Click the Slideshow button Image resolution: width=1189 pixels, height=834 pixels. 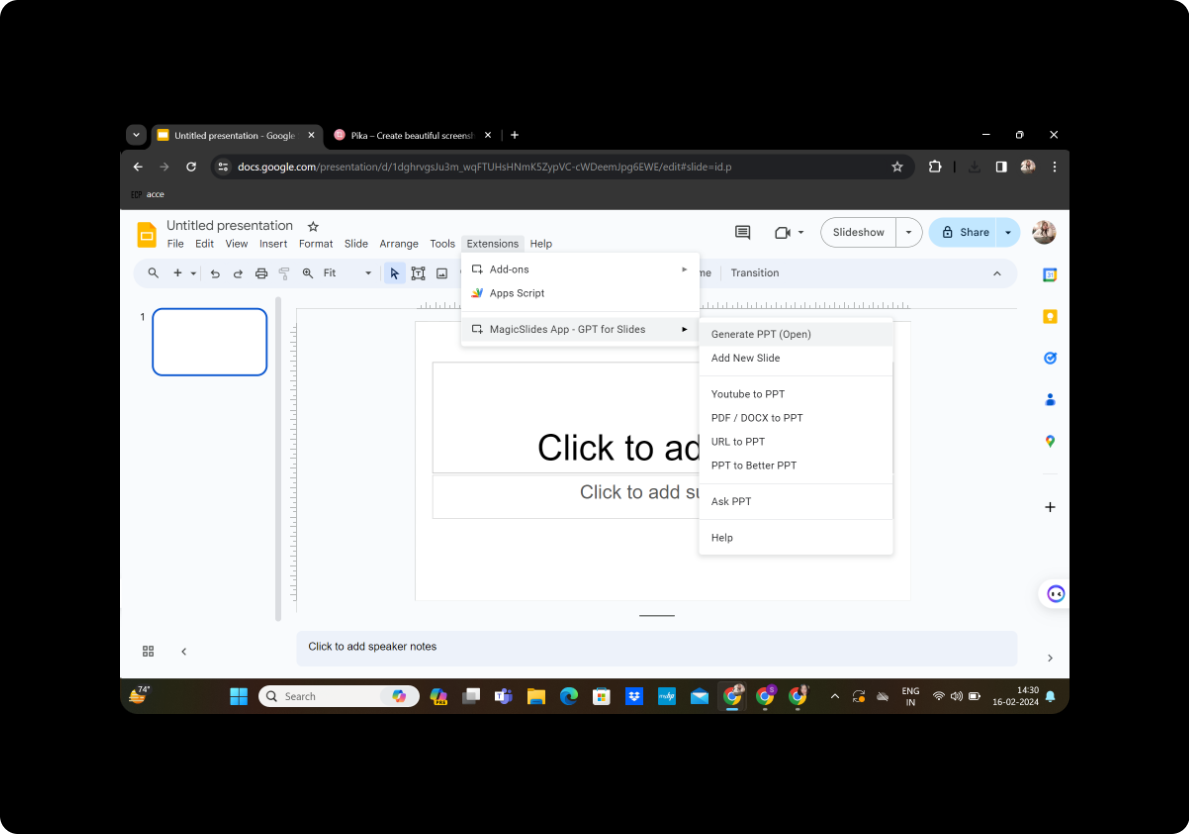[858, 233]
